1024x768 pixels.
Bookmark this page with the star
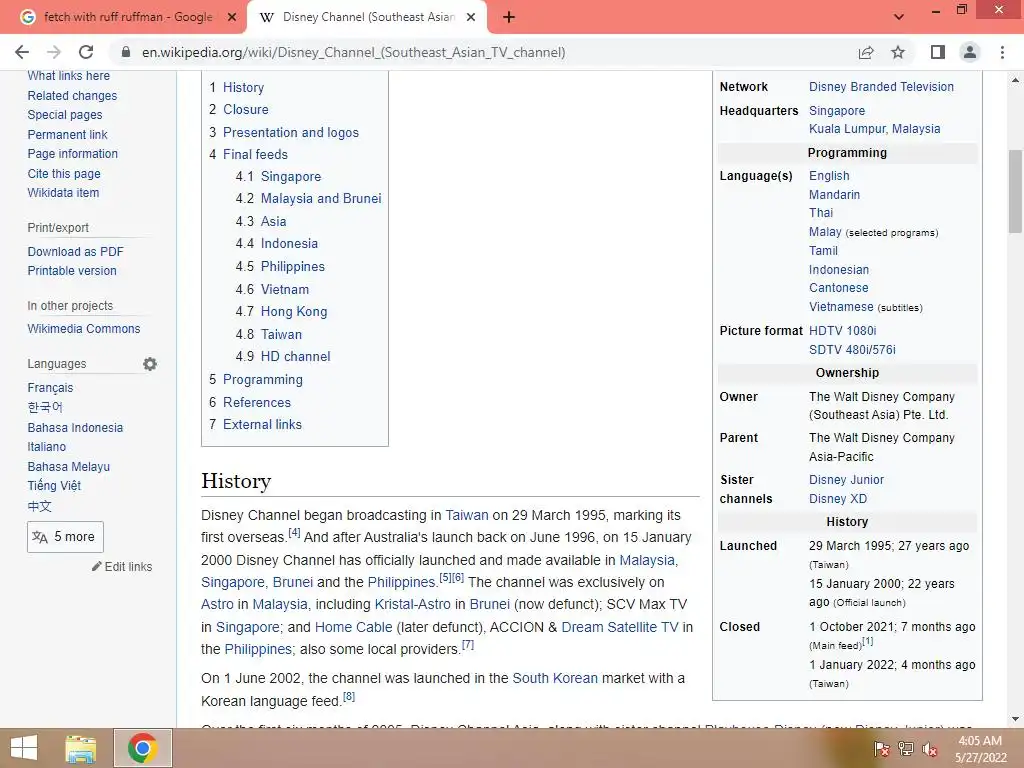click(x=898, y=52)
